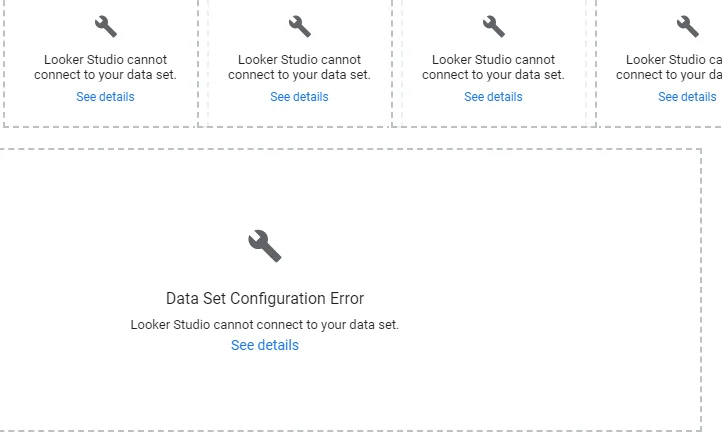Image resolution: width=722 pixels, height=438 pixels.
Task: Click the error message below the Configuration Error heading
Action: pyautogui.click(x=264, y=325)
